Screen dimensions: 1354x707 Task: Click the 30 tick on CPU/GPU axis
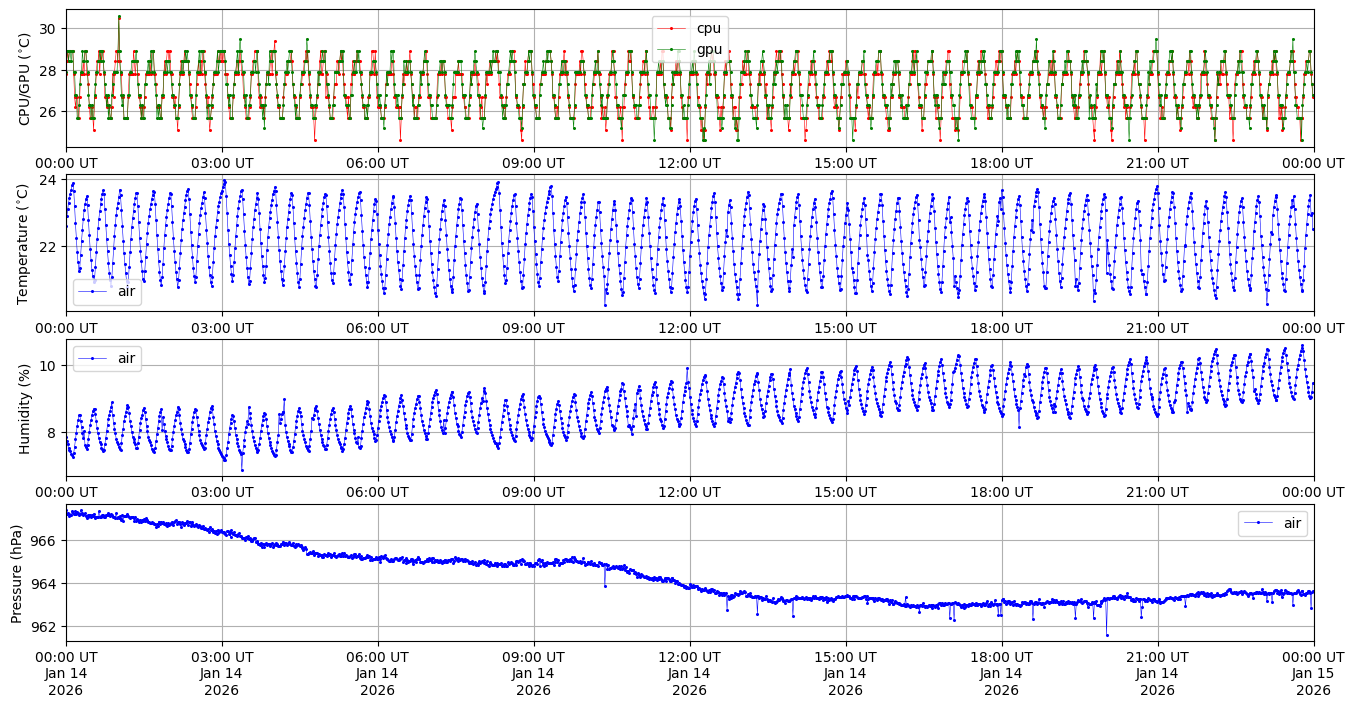pyautogui.click(x=49, y=28)
